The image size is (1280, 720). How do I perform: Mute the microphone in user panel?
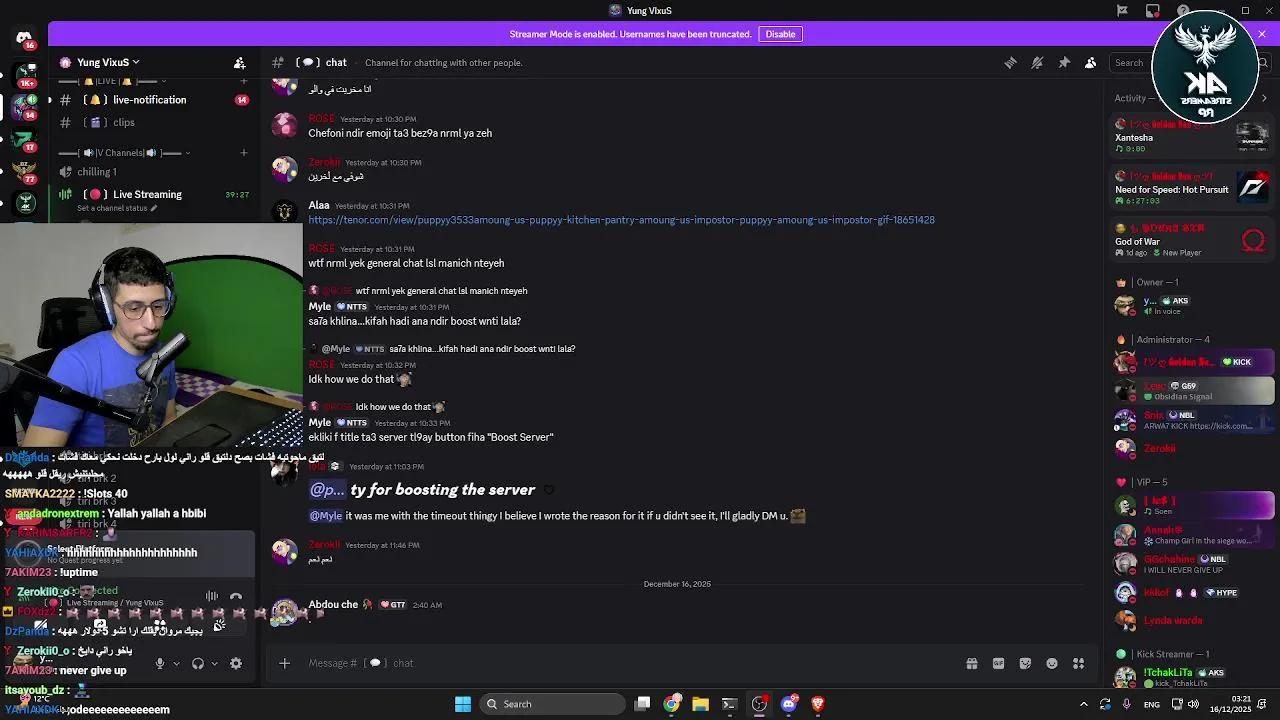click(x=159, y=663)
